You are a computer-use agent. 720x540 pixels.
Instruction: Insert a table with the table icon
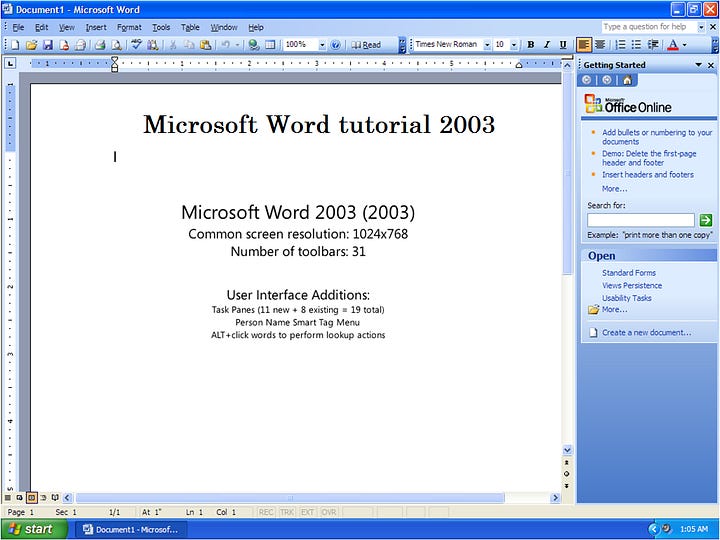tap(270, 45)
